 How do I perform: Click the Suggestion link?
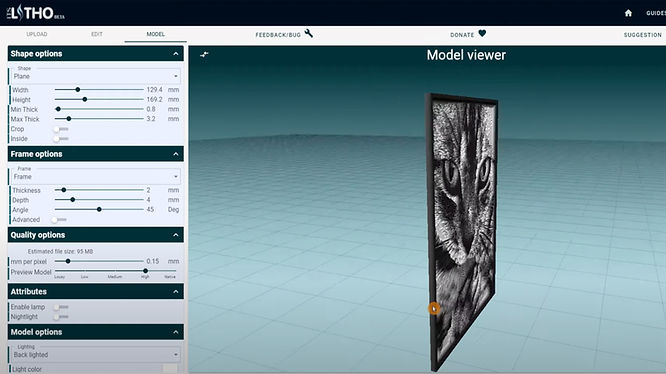pyautogui.click(x=643, y=35)
